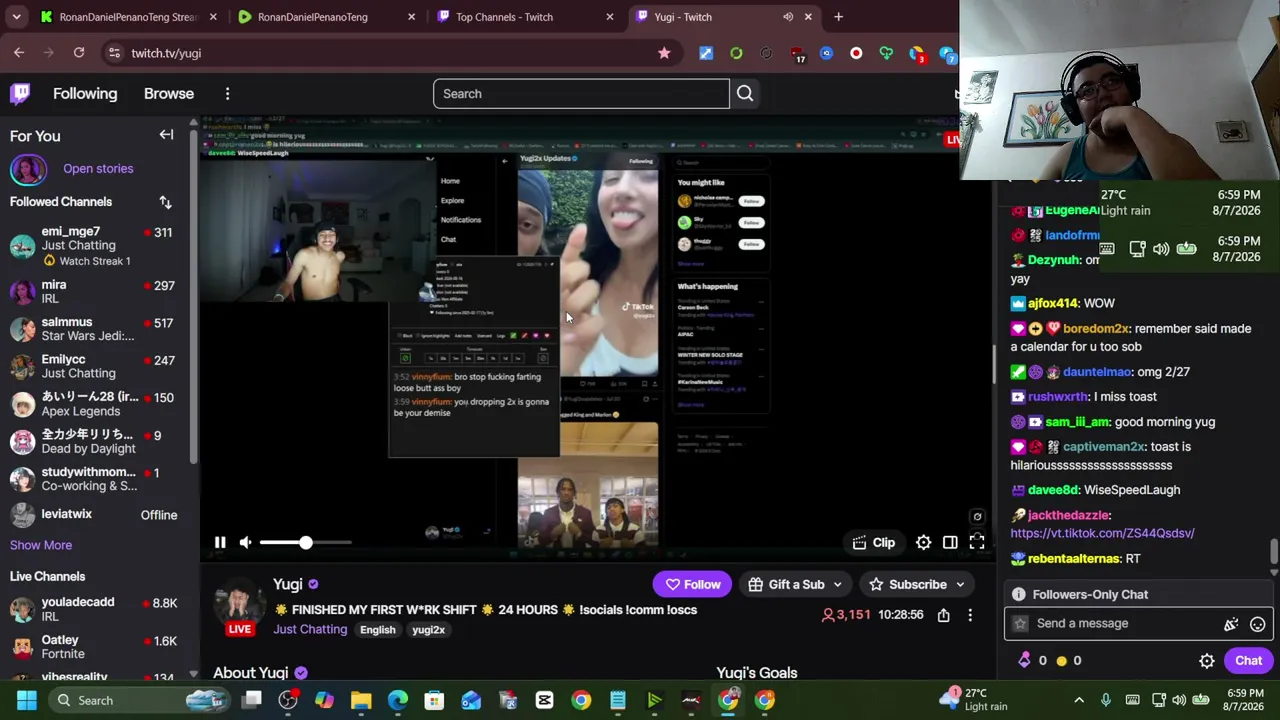1280x720 pixels.
Task: Collapse the For You sidebar
Action: point(166,135)
